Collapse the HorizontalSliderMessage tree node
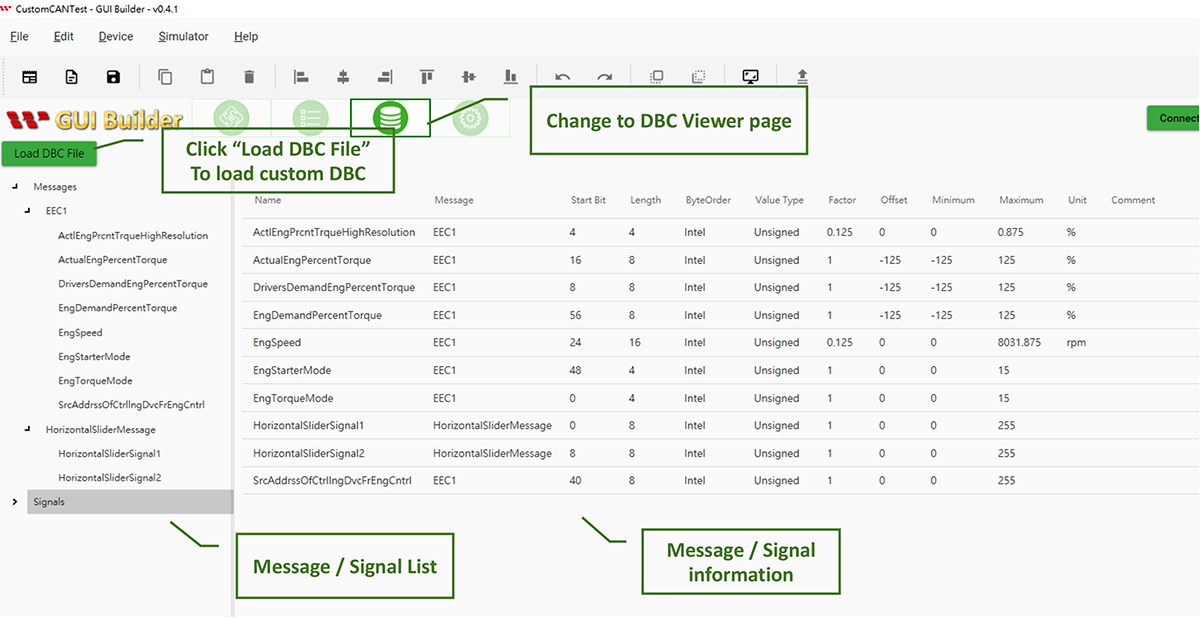The width and height of the screenshot is (1200, 619). [27, 430]
